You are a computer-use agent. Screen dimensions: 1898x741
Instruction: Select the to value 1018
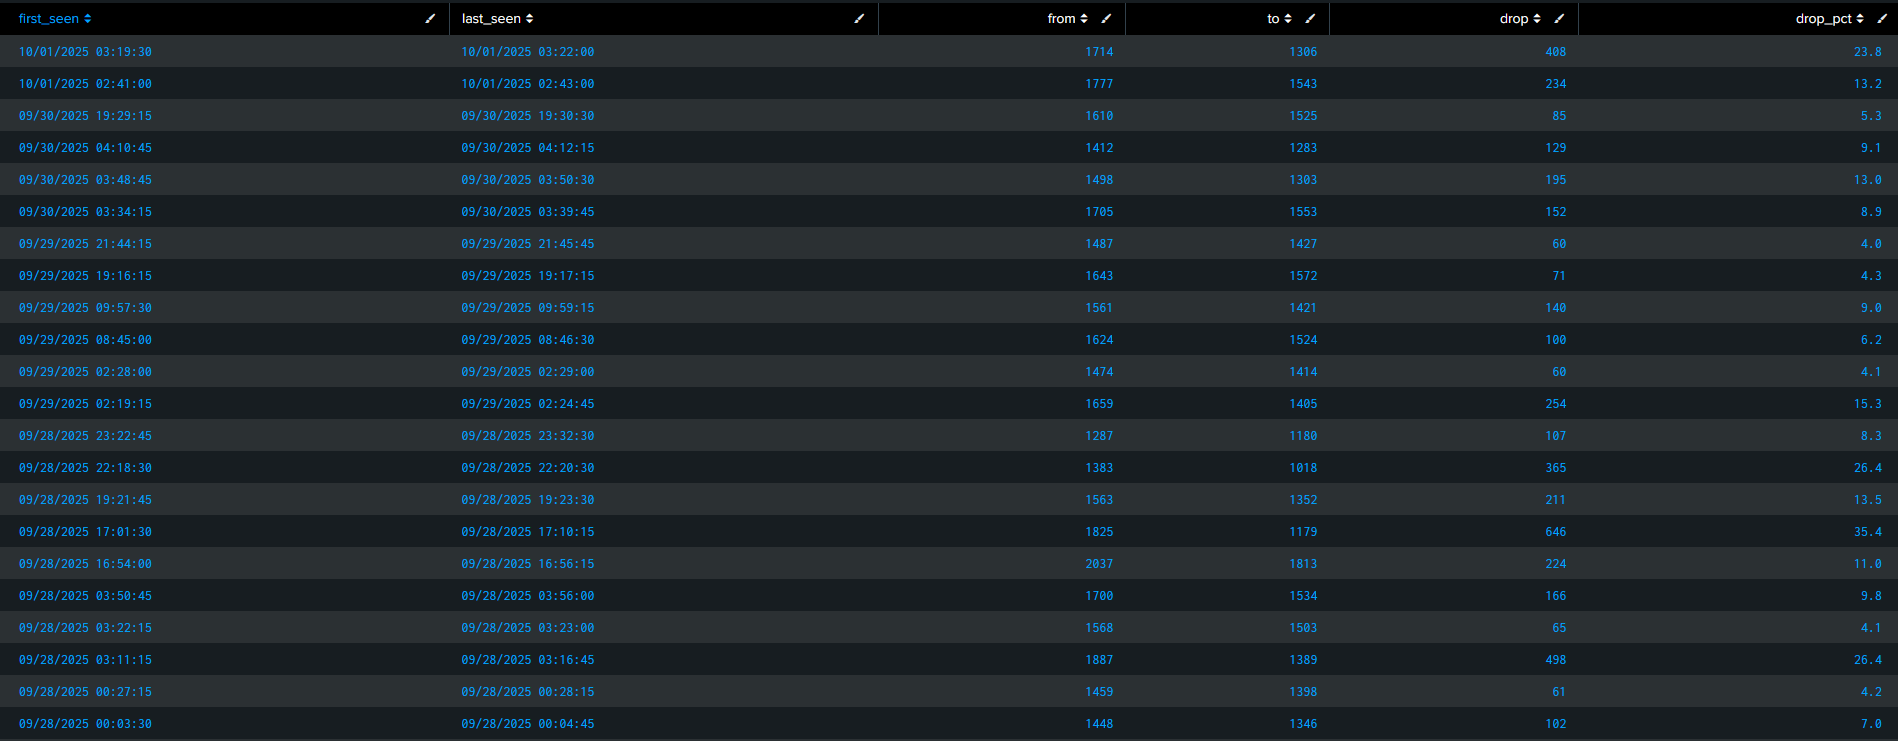pos(1303,468)
